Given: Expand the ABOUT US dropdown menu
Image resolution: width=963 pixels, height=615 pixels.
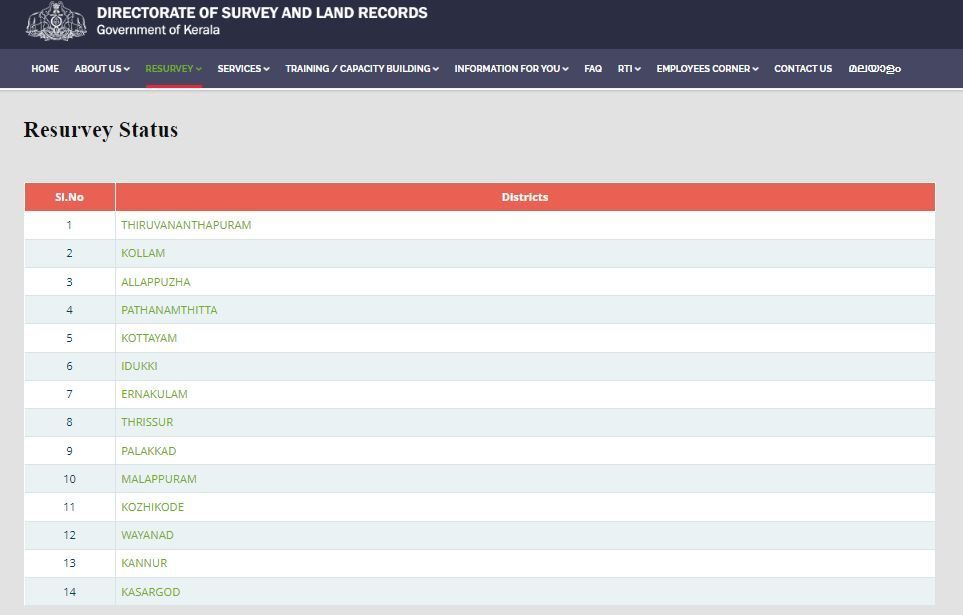Looking at the screenshot, I should (x=100, y=69).
